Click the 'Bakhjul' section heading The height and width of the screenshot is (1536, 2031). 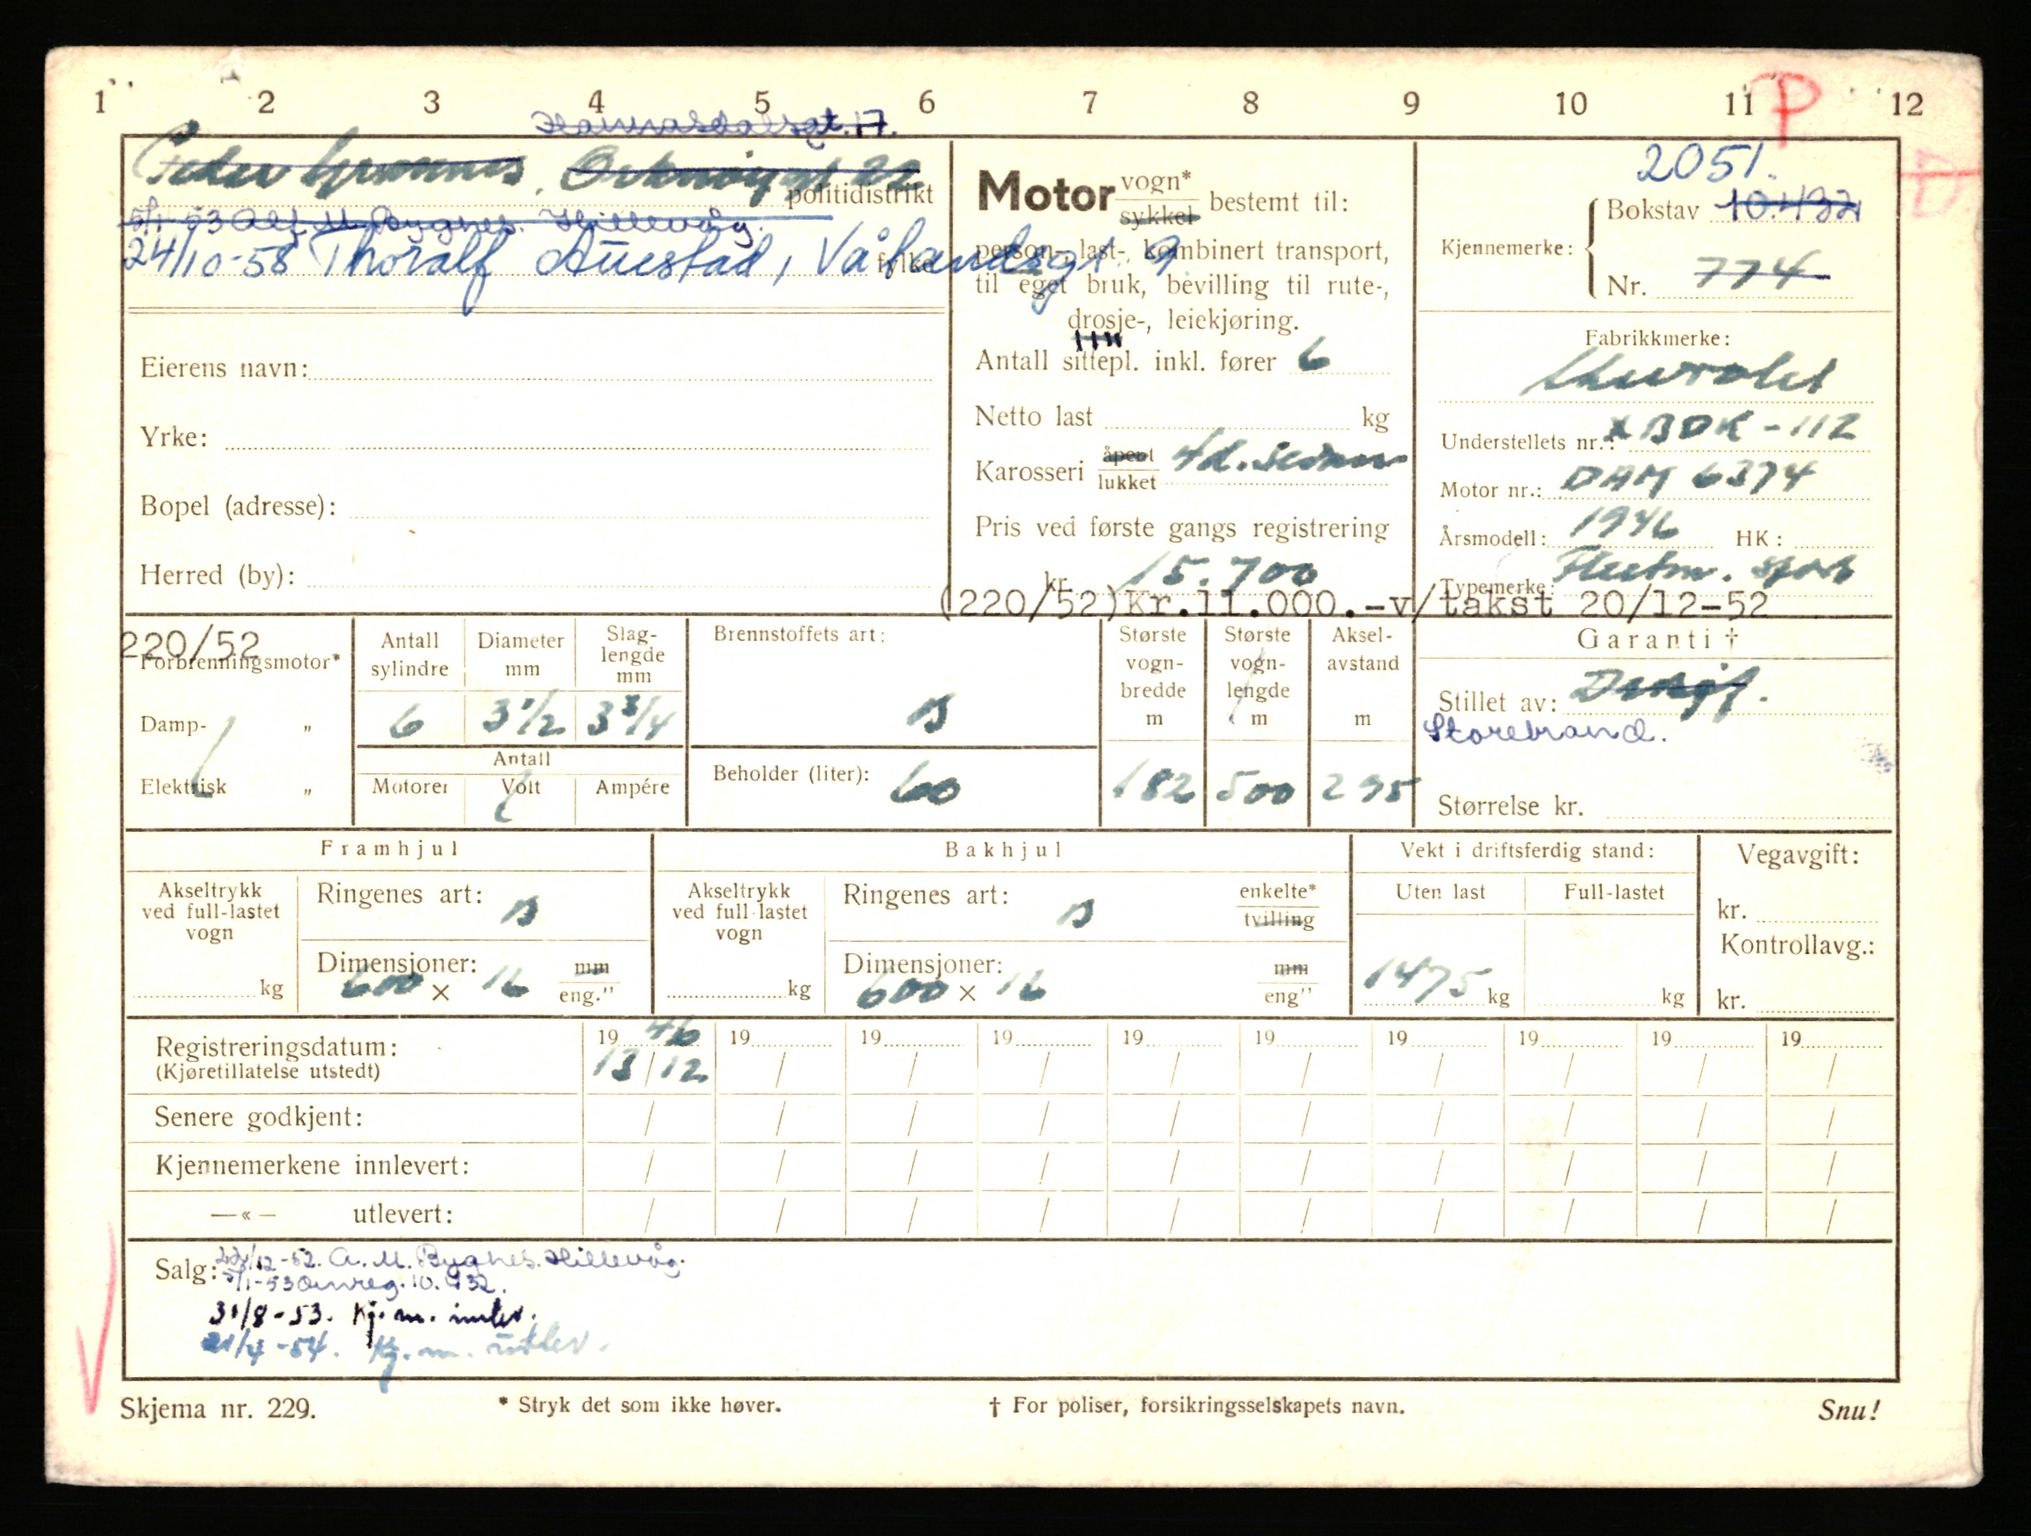click(1003, 850)
